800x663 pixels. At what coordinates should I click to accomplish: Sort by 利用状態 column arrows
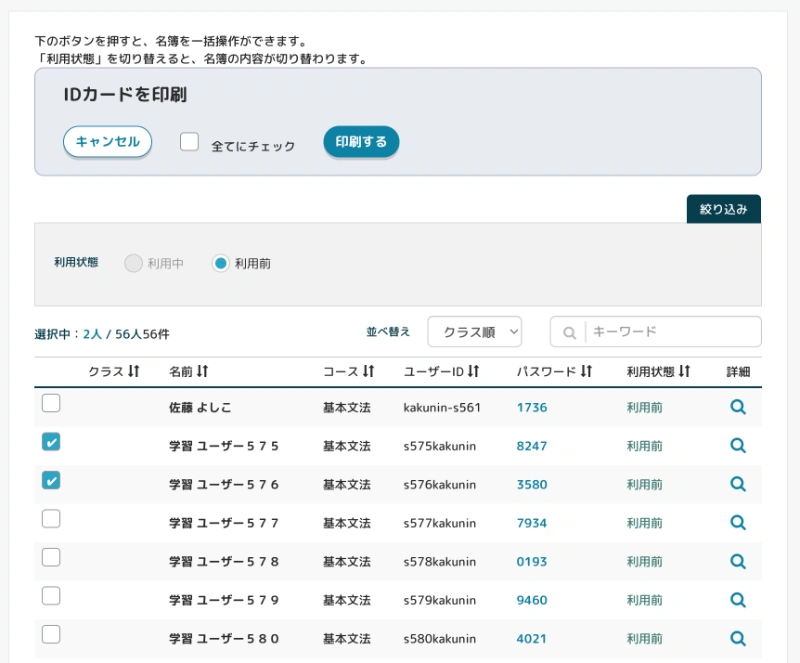coord(685,371)
